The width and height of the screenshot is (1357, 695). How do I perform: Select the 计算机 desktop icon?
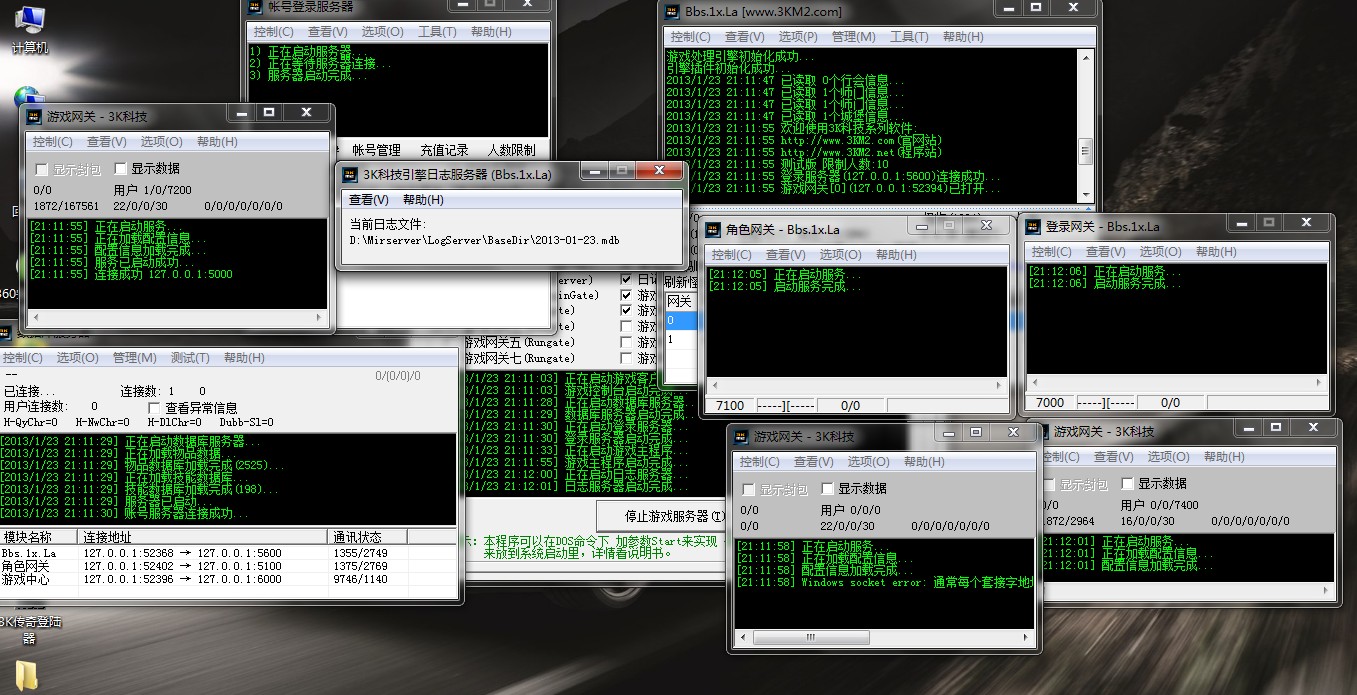(x=29, y=28)
